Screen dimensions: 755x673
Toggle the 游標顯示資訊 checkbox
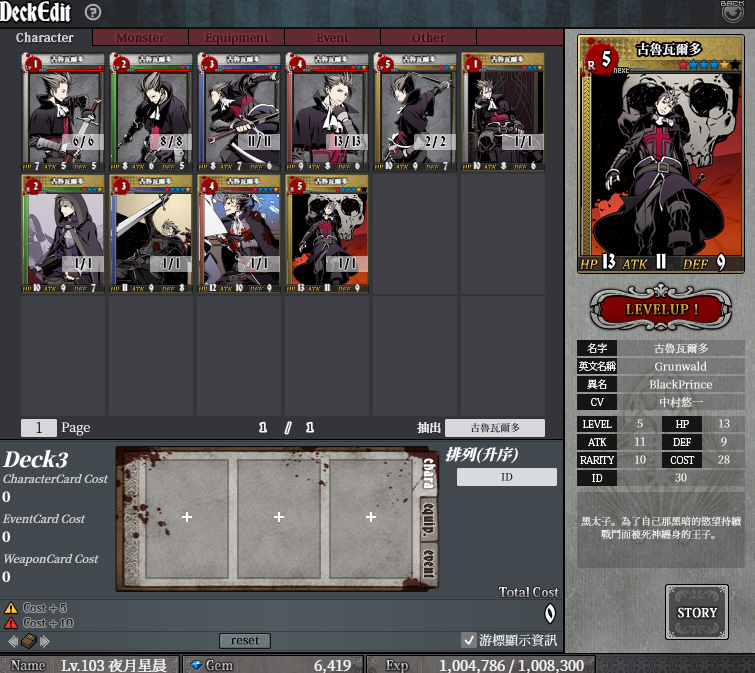click(469, 640)
